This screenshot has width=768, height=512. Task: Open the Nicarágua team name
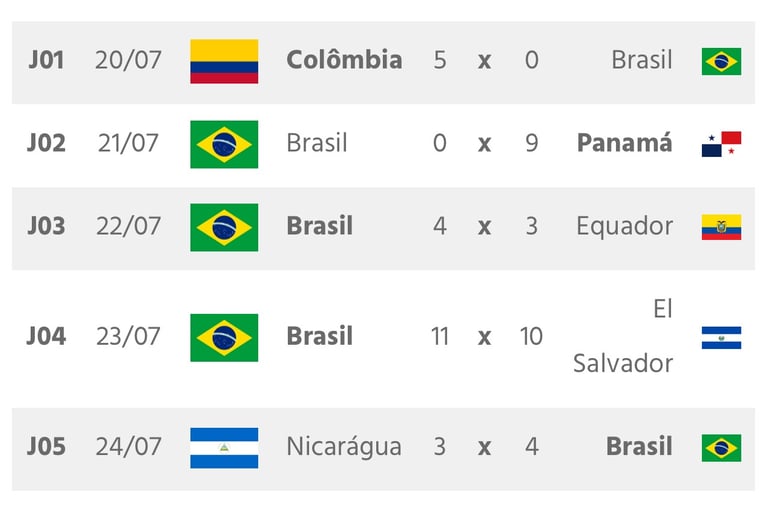344,447
